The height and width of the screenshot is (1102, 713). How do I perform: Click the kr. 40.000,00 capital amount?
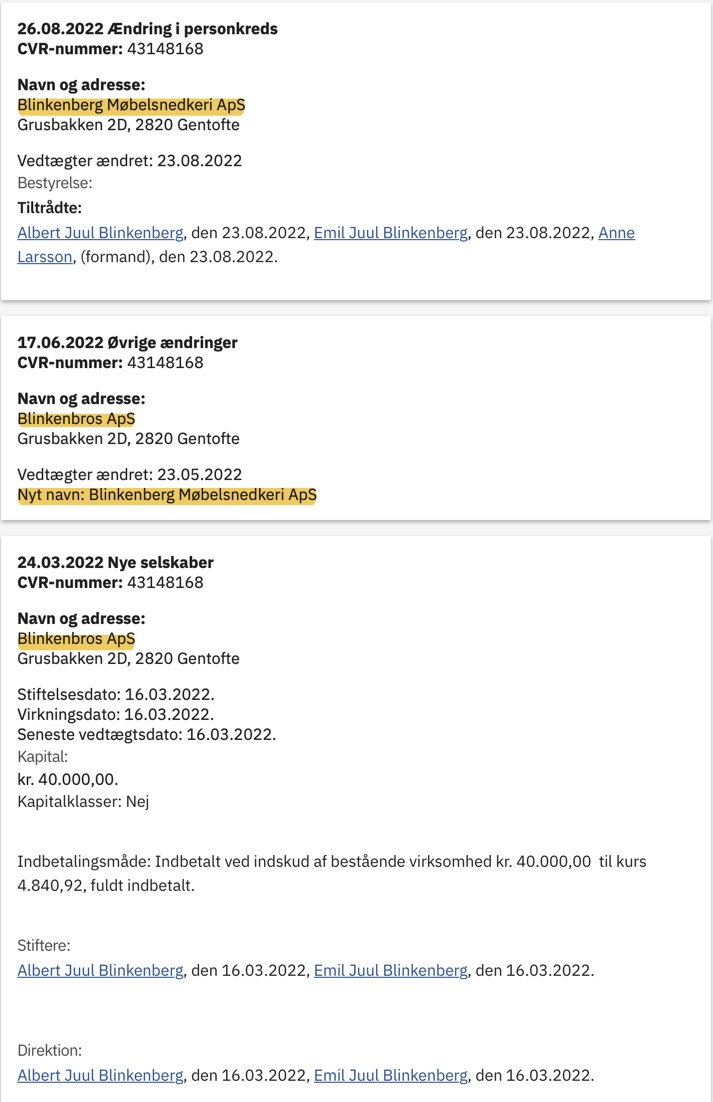[68, 779]
